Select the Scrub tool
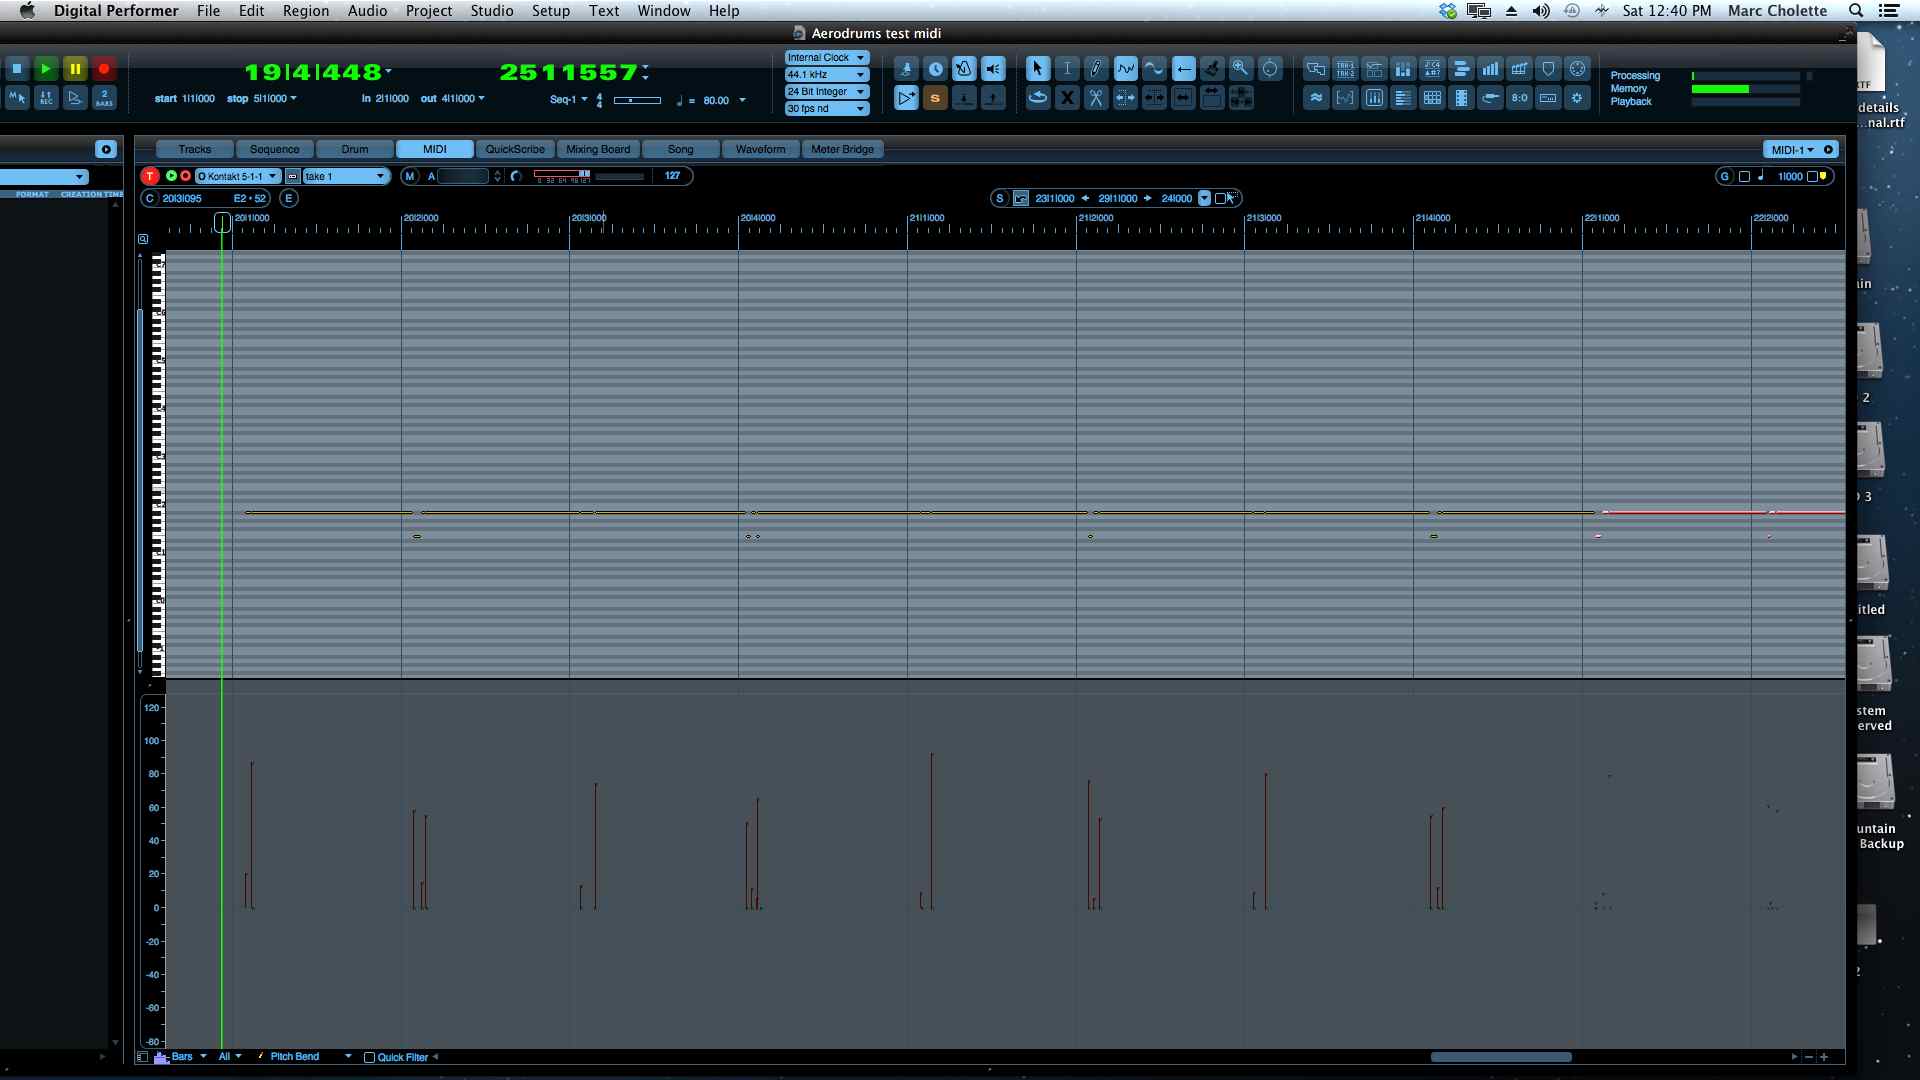The width and height of the screenshot is (1920, 1080). point(1270,68)
